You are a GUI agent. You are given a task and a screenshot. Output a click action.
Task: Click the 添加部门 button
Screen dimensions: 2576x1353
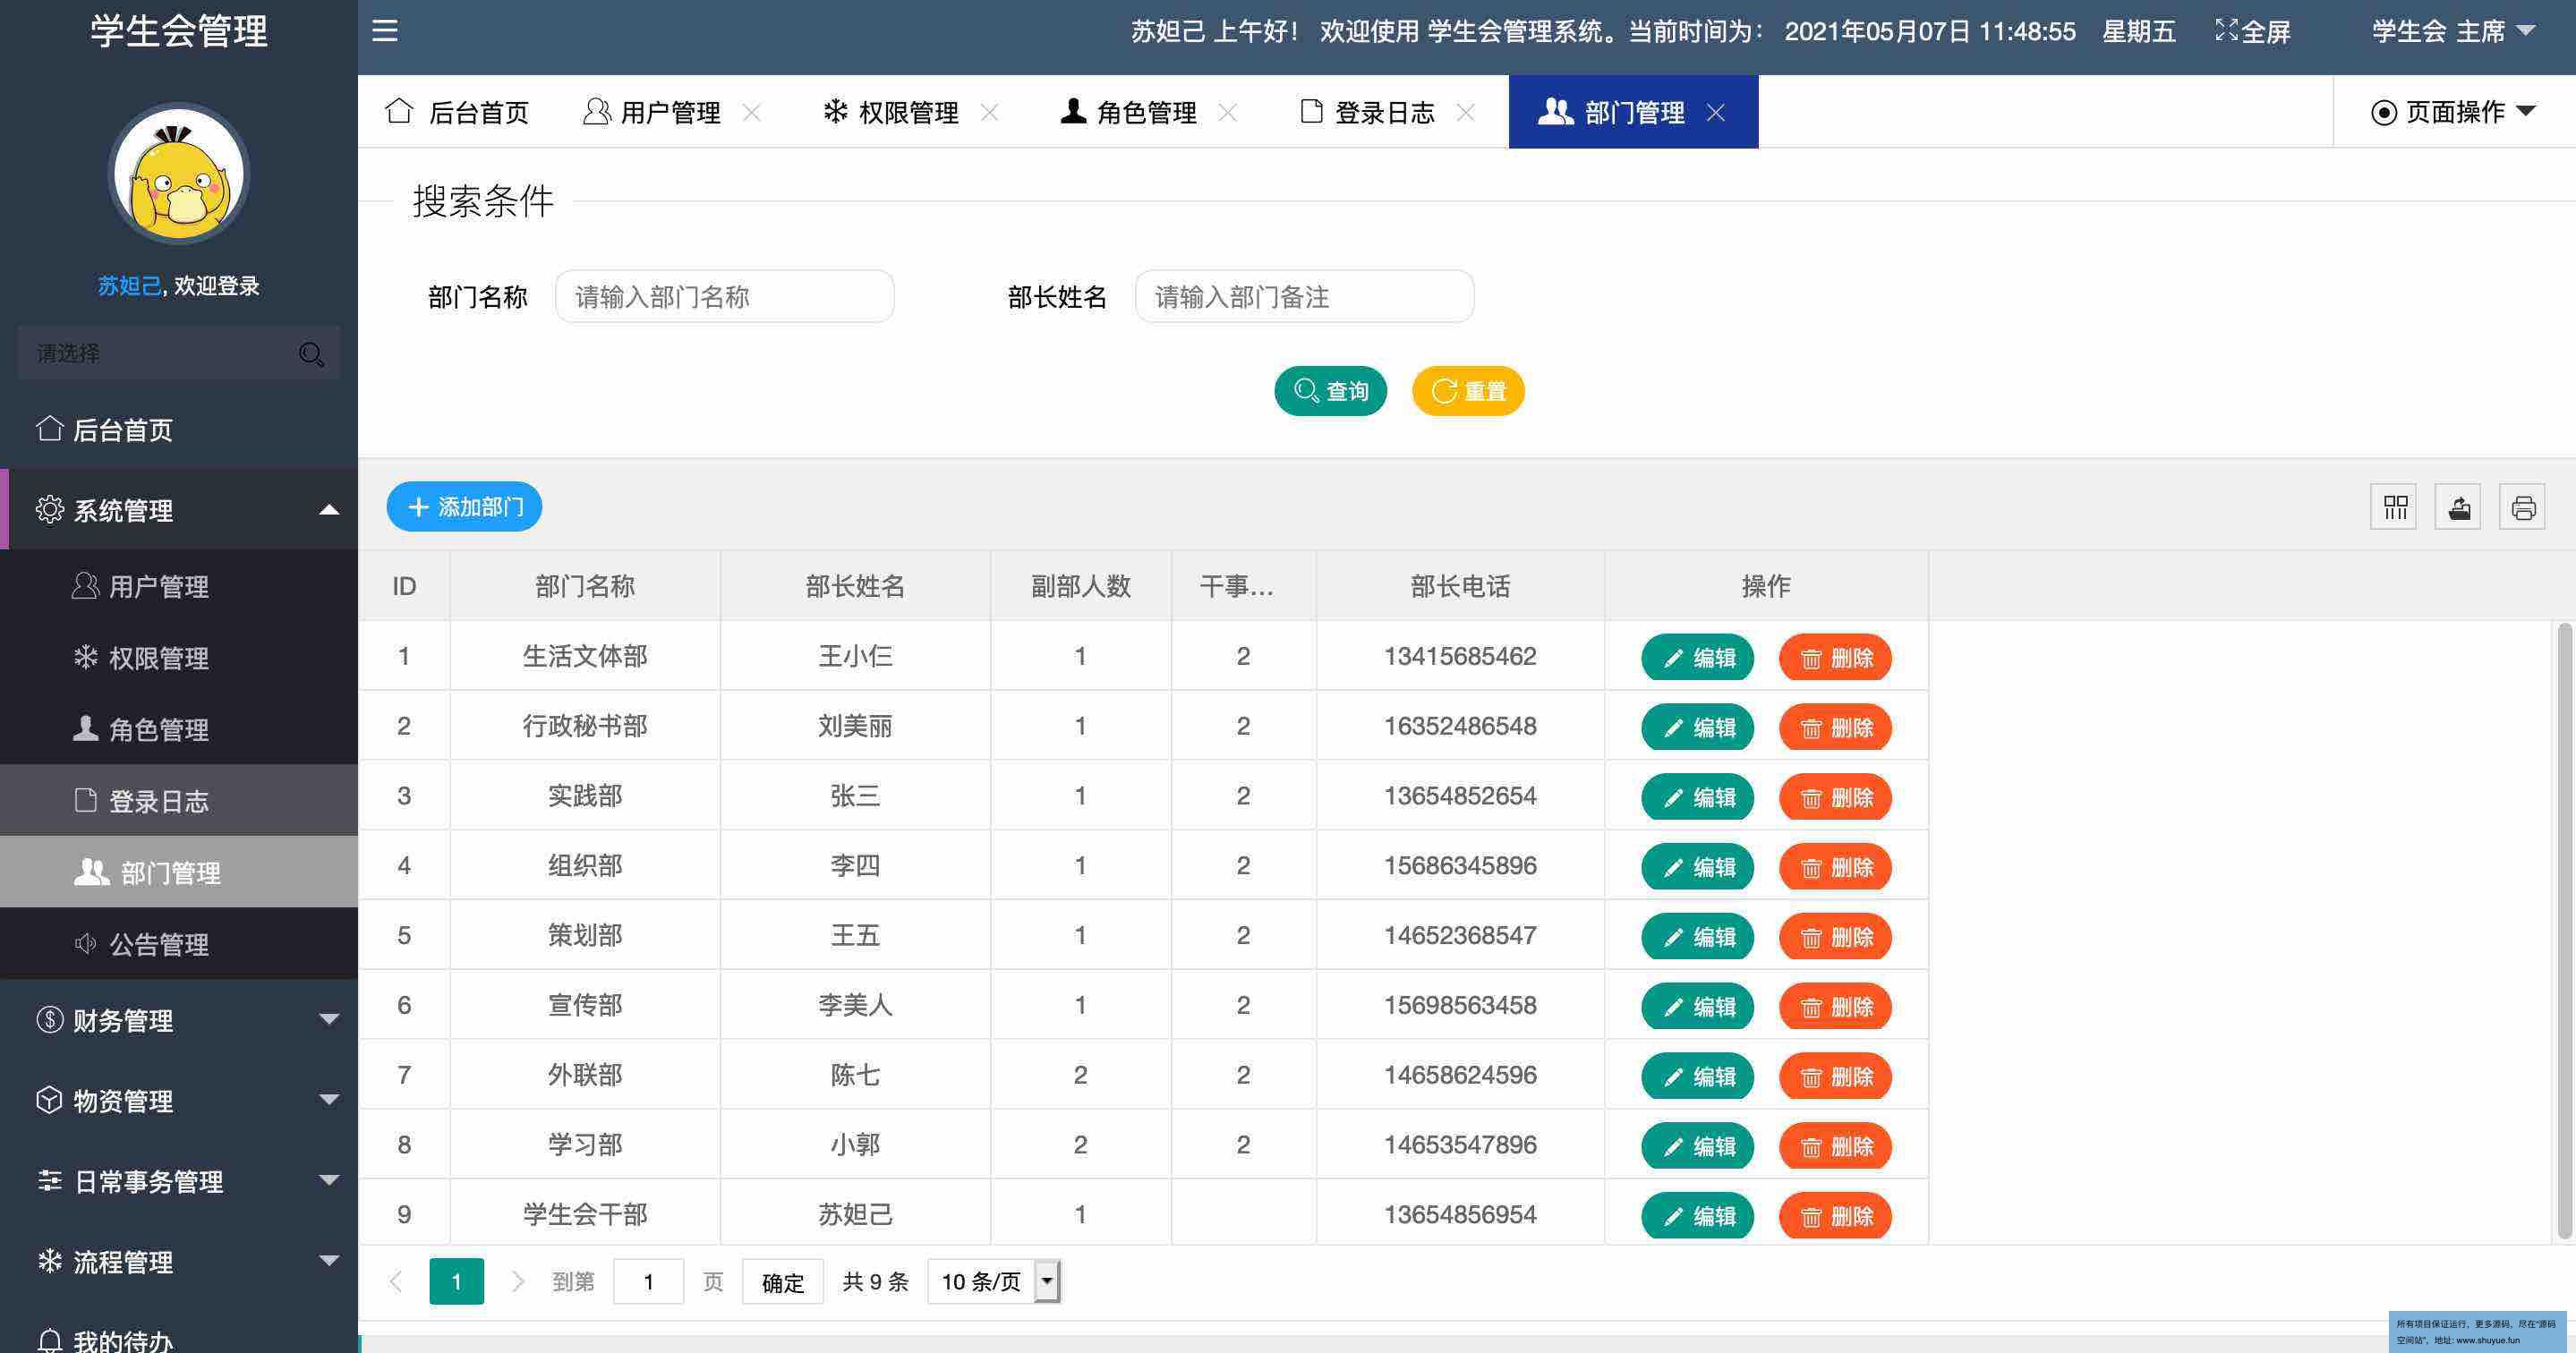coord(464,507)
